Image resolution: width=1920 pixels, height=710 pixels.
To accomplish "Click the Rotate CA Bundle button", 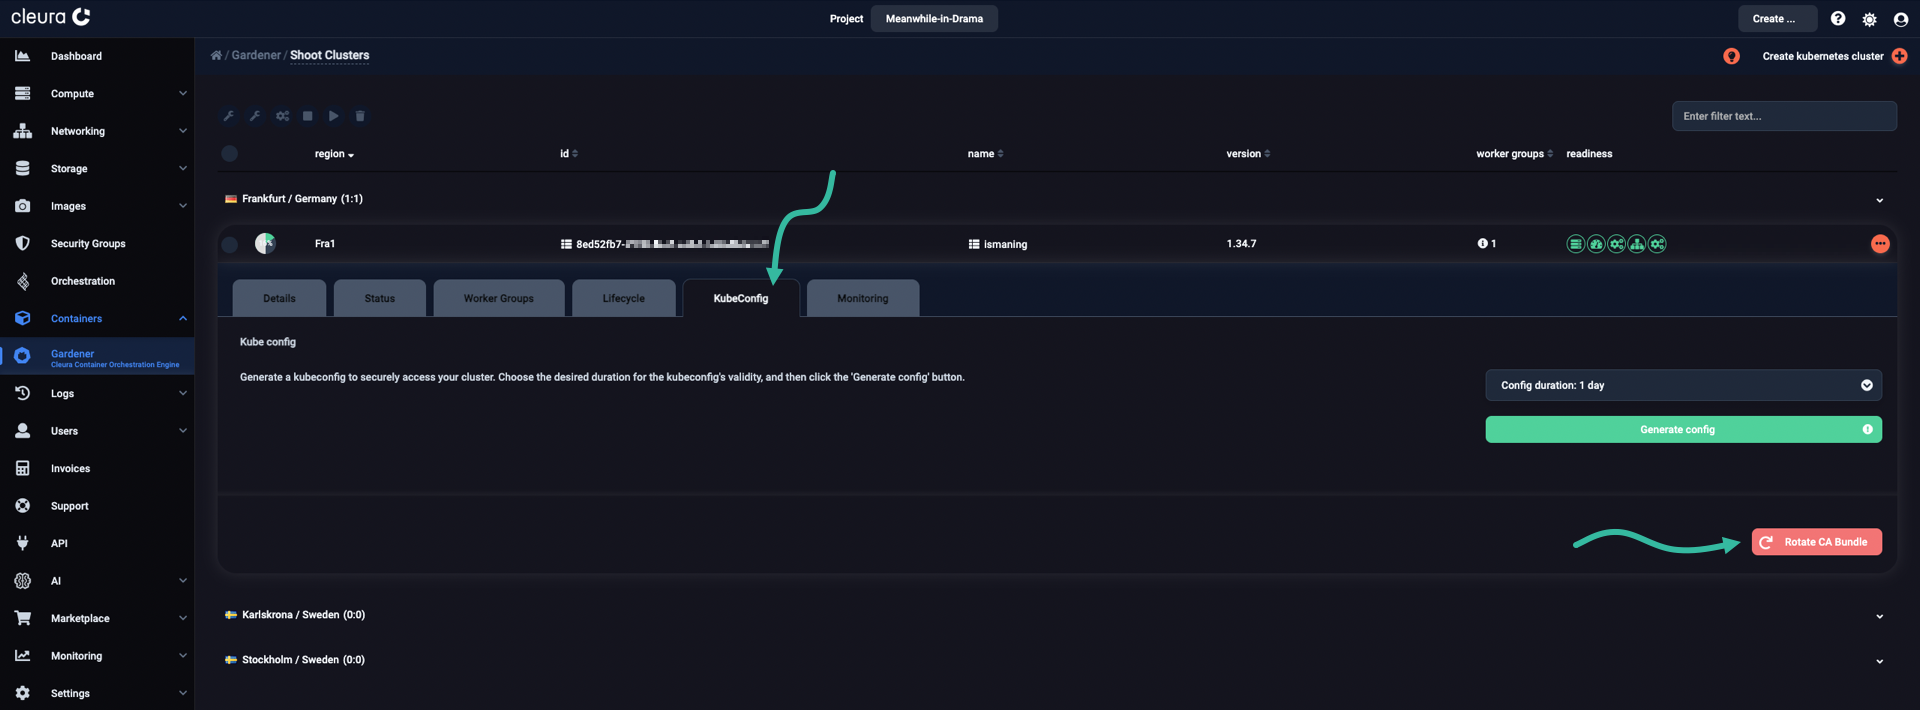I will point(1816,542).
